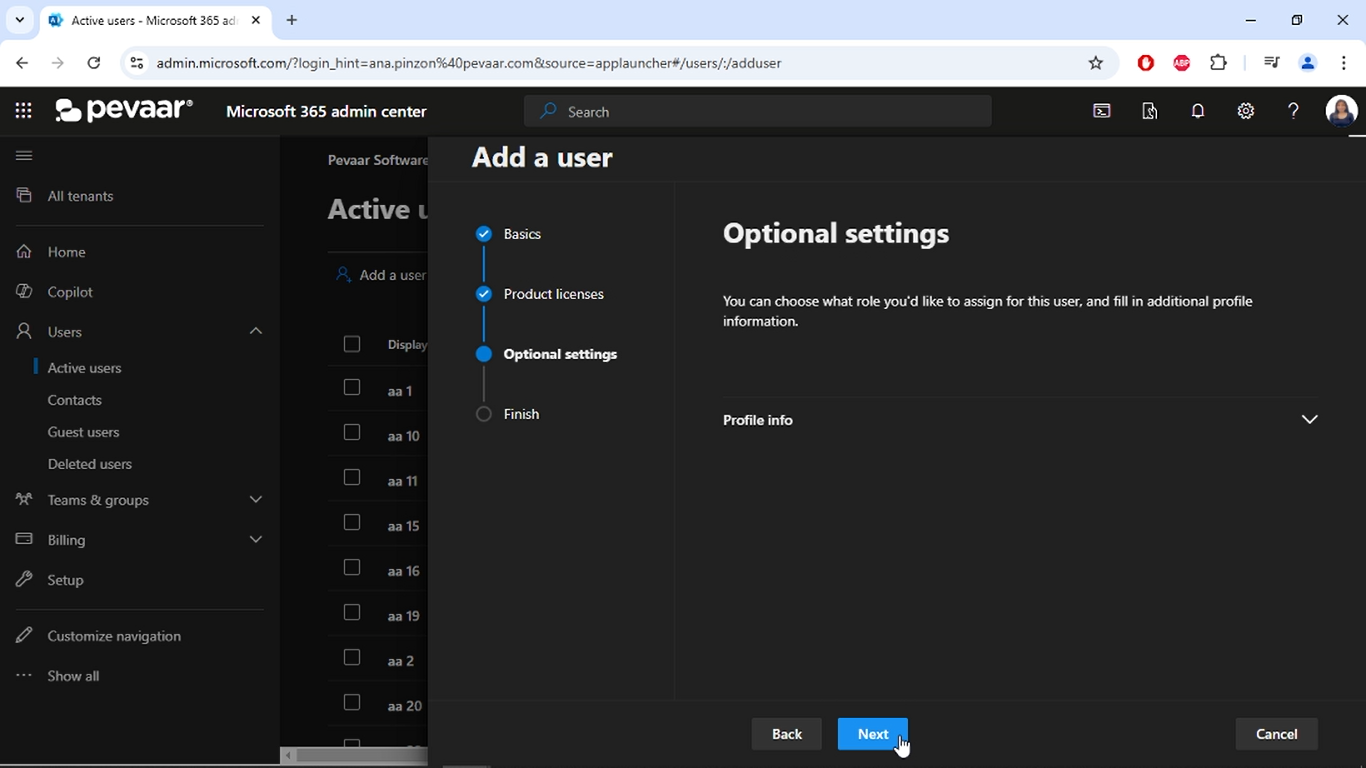Click the browser back arrow
Image resolution: width=1366 pixels, height=768 pixels.
click(22, 62)
